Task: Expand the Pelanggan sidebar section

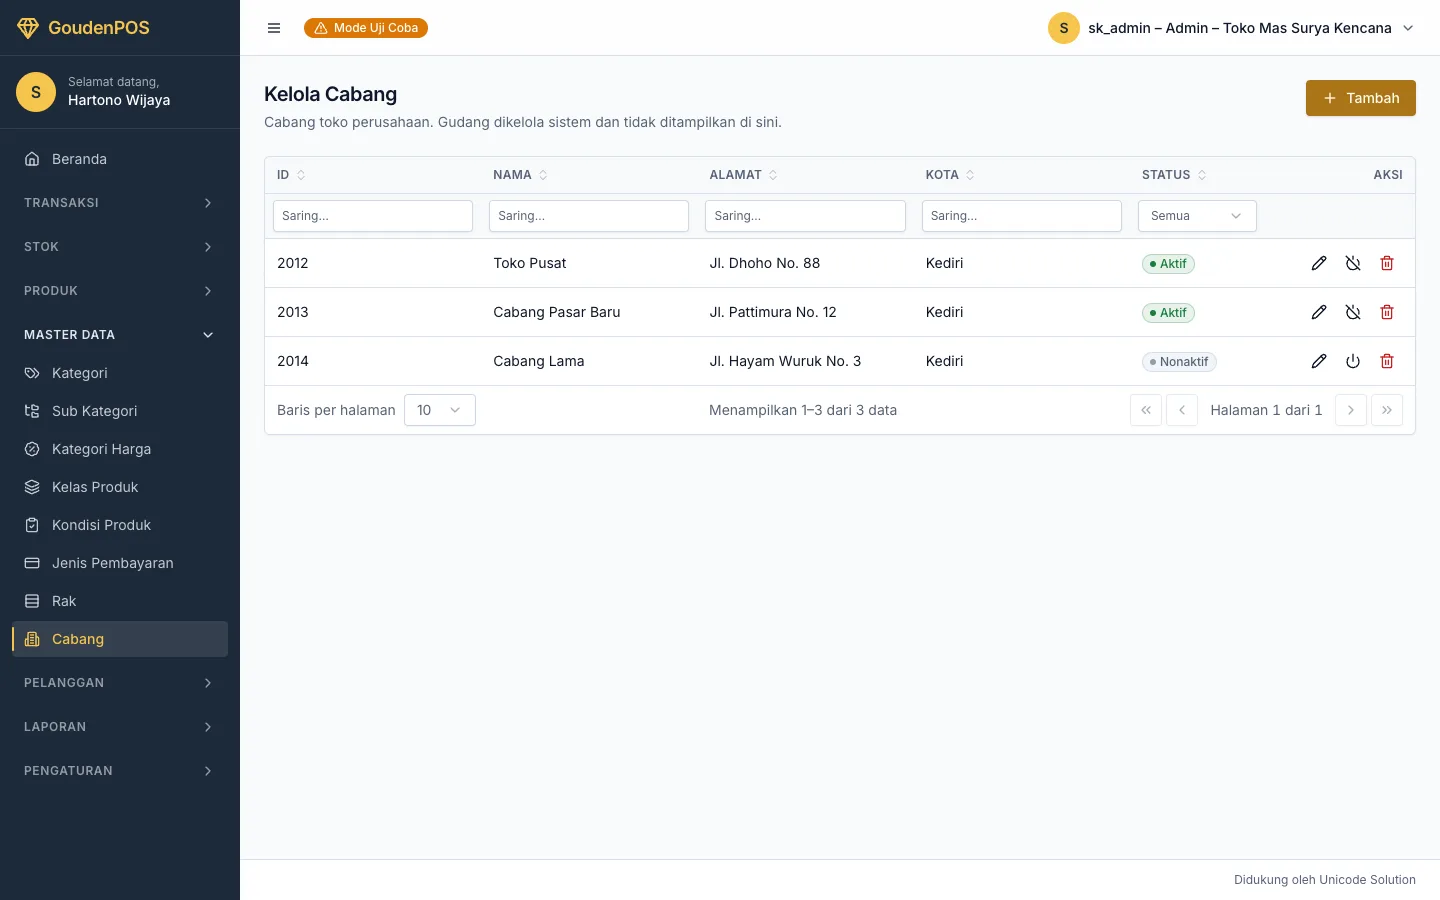Action: (x=120, y=683)
